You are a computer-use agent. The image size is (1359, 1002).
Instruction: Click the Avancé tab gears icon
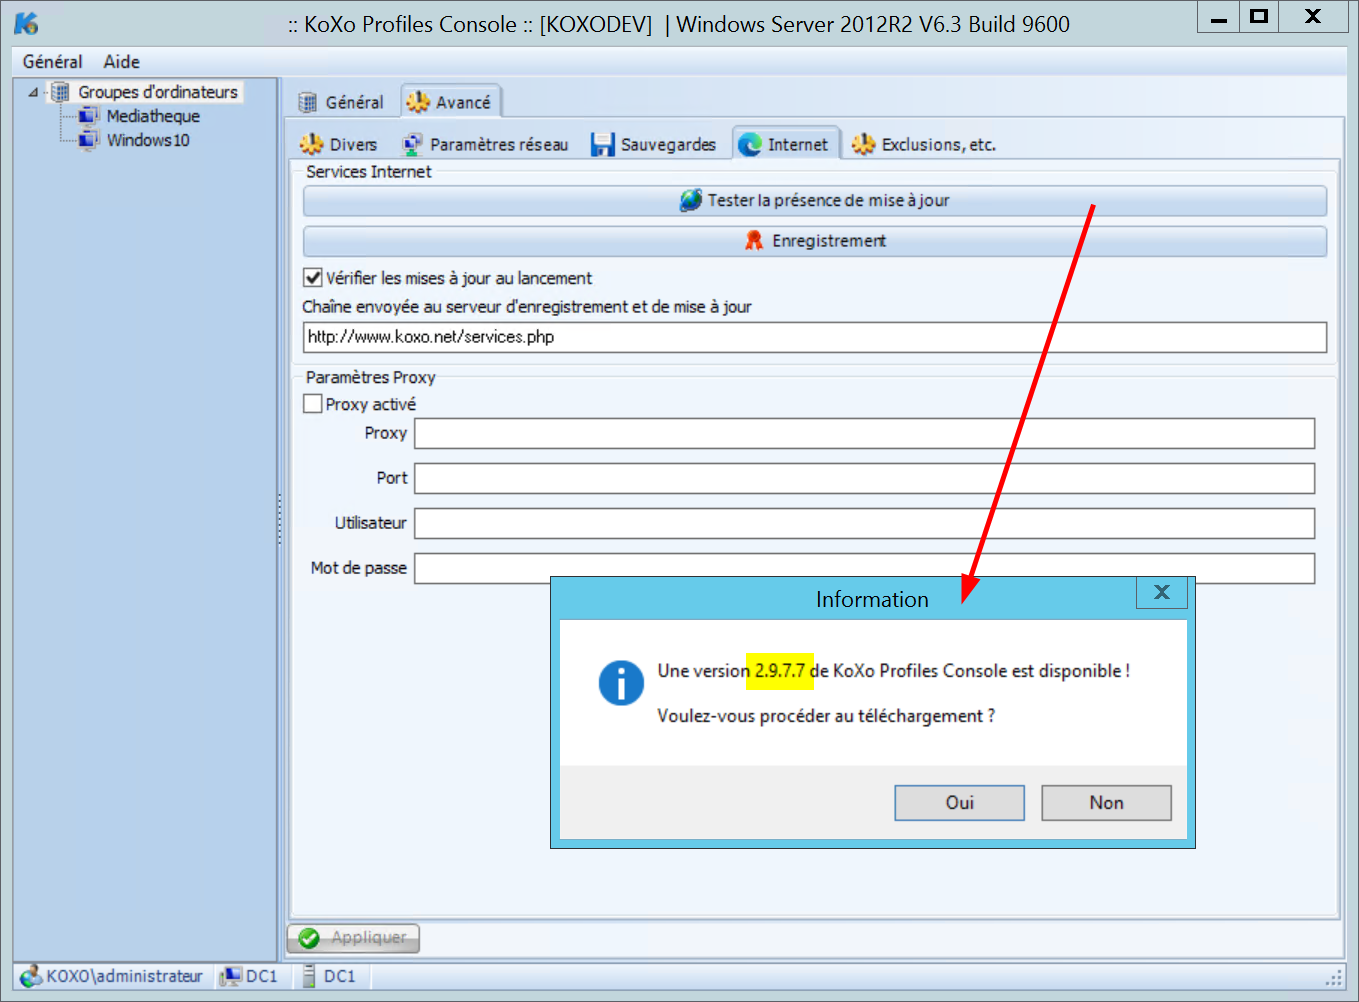(x=418, y=102)
